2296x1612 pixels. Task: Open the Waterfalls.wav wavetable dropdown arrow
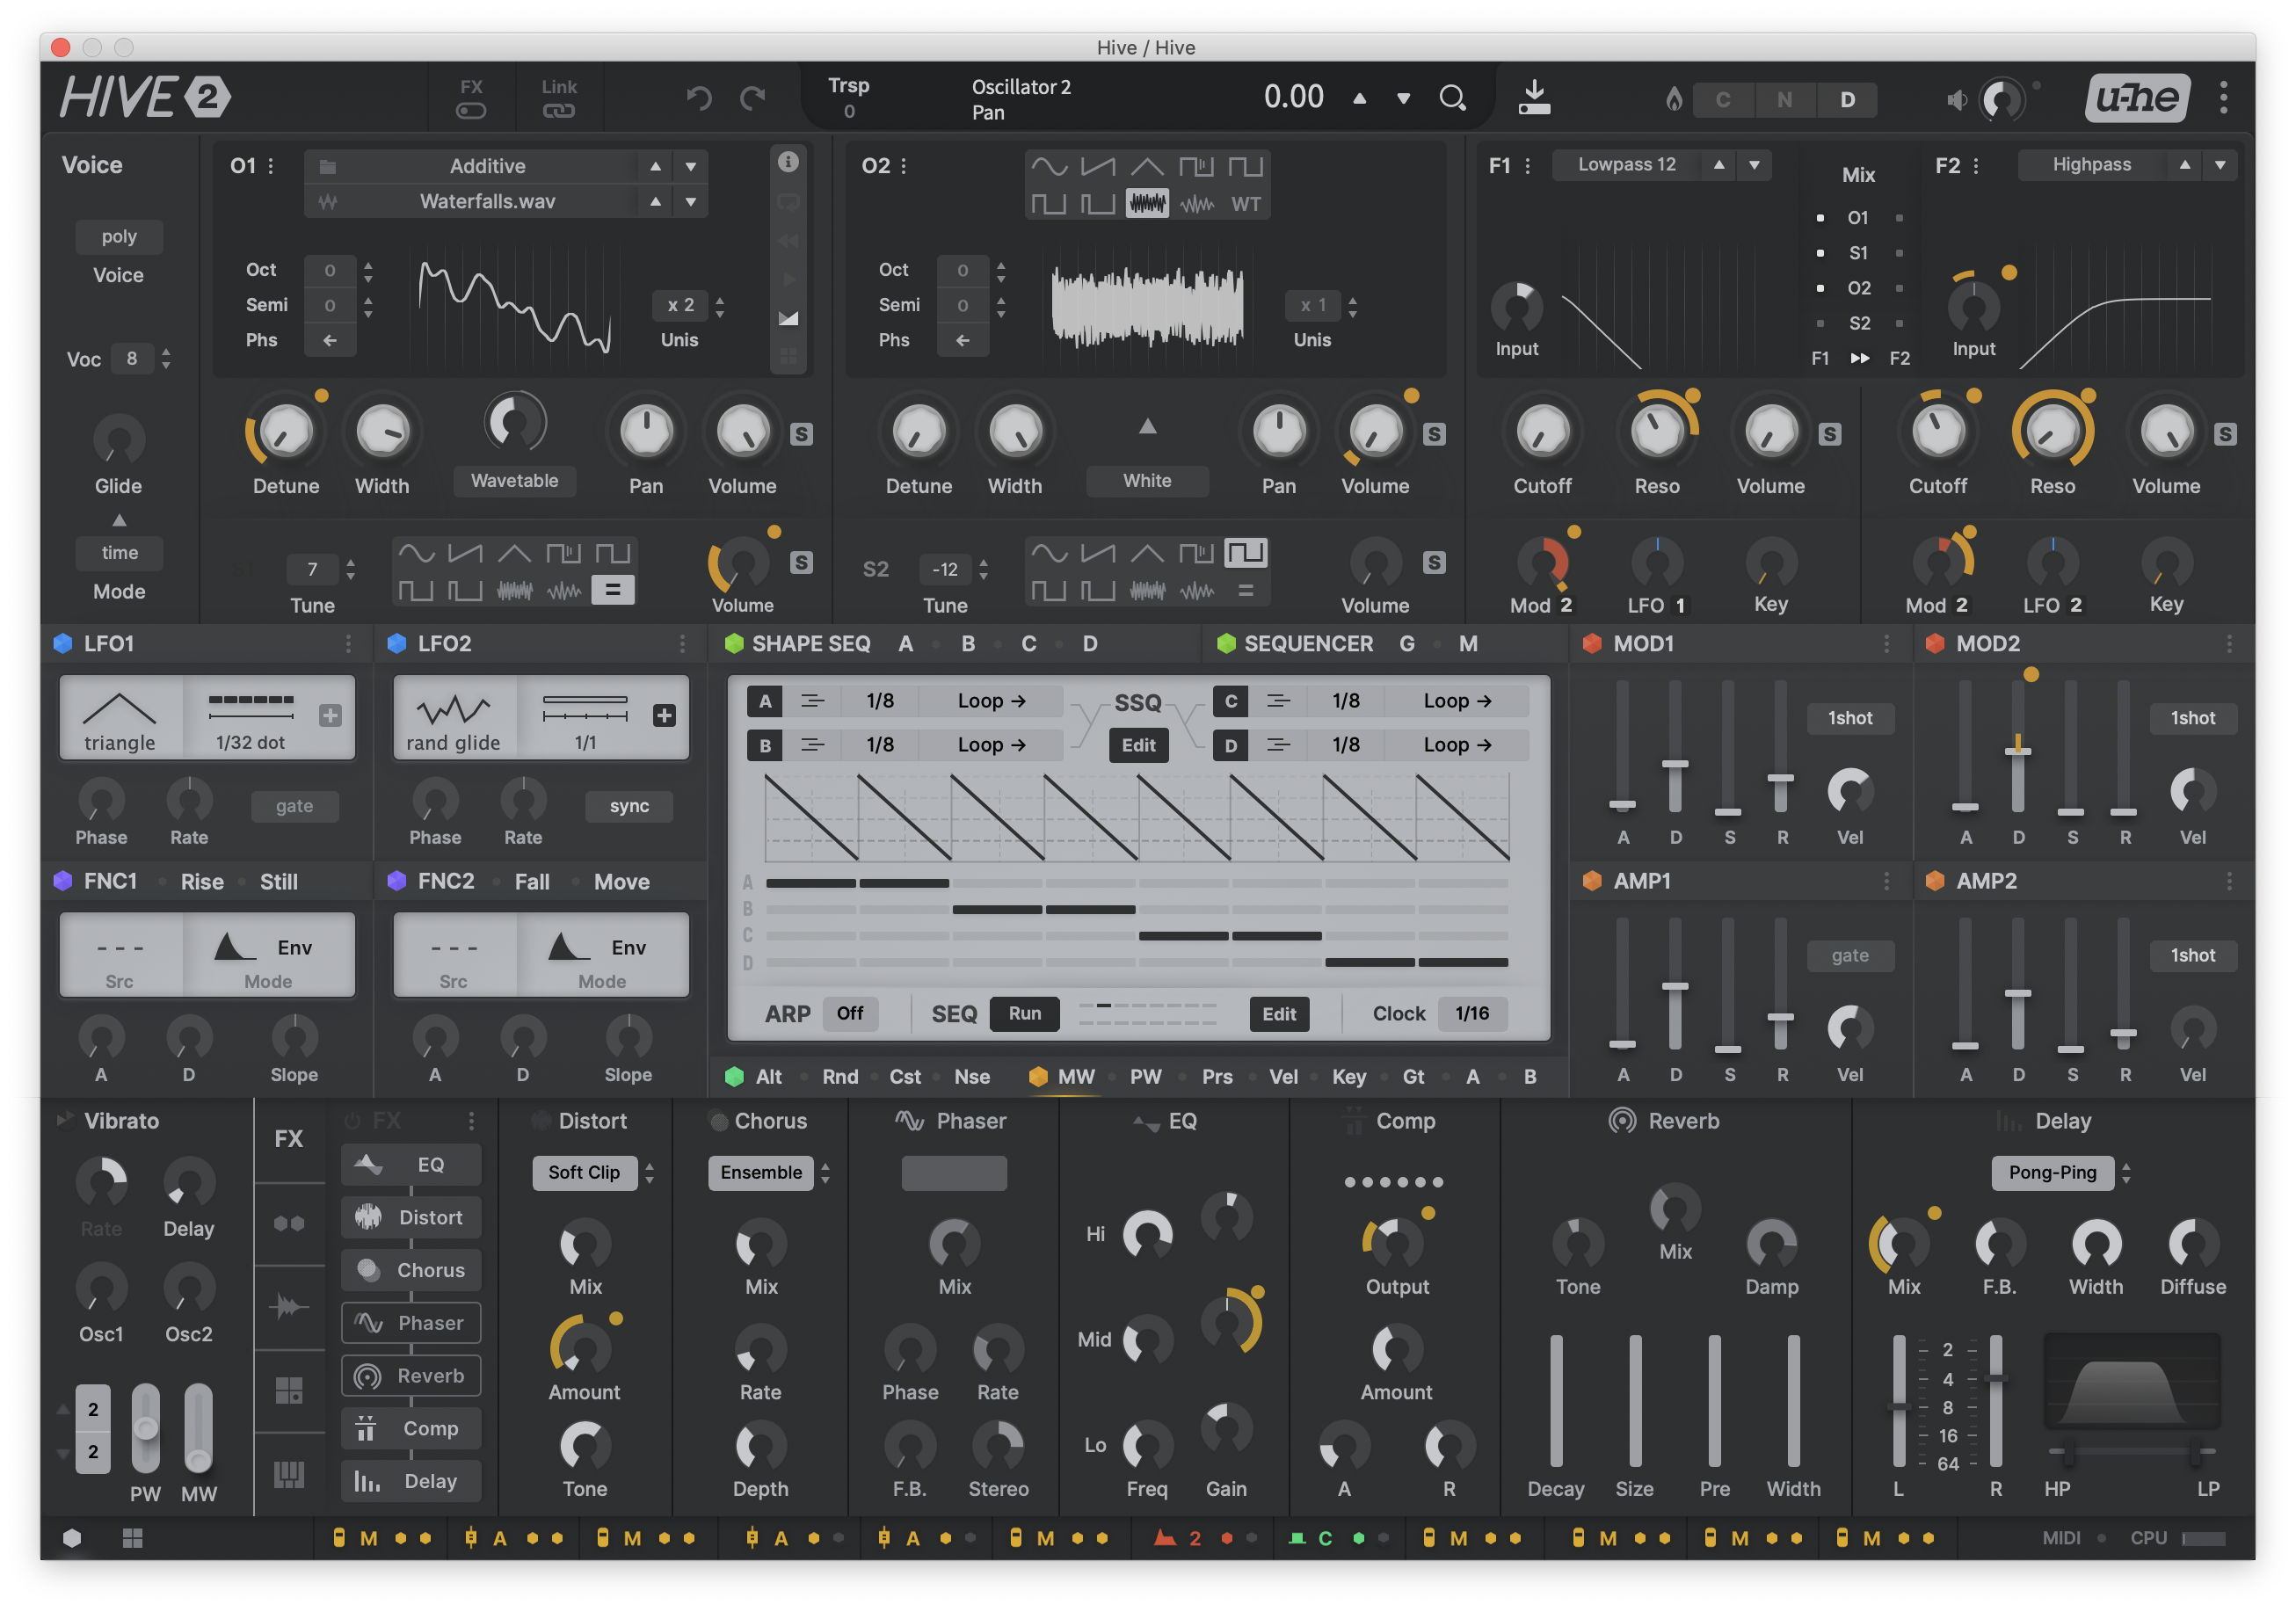[690, 201]
